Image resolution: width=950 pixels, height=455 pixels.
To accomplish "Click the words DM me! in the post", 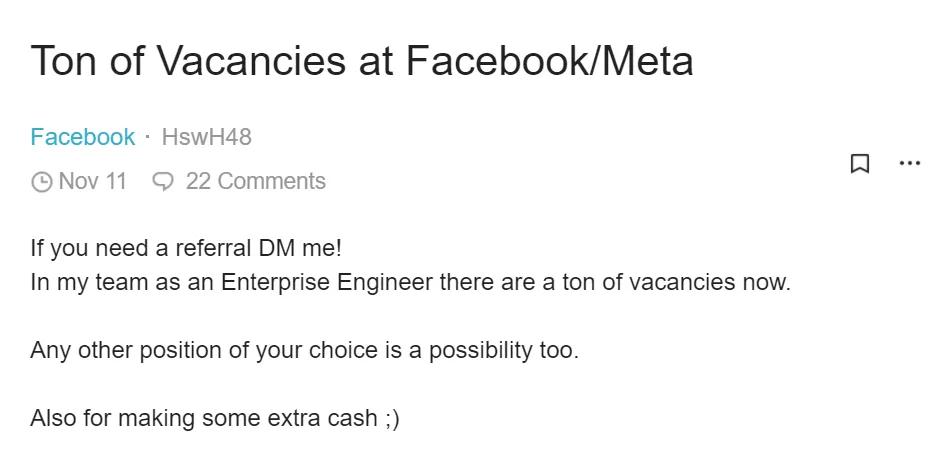I will [x=300, y=248].
